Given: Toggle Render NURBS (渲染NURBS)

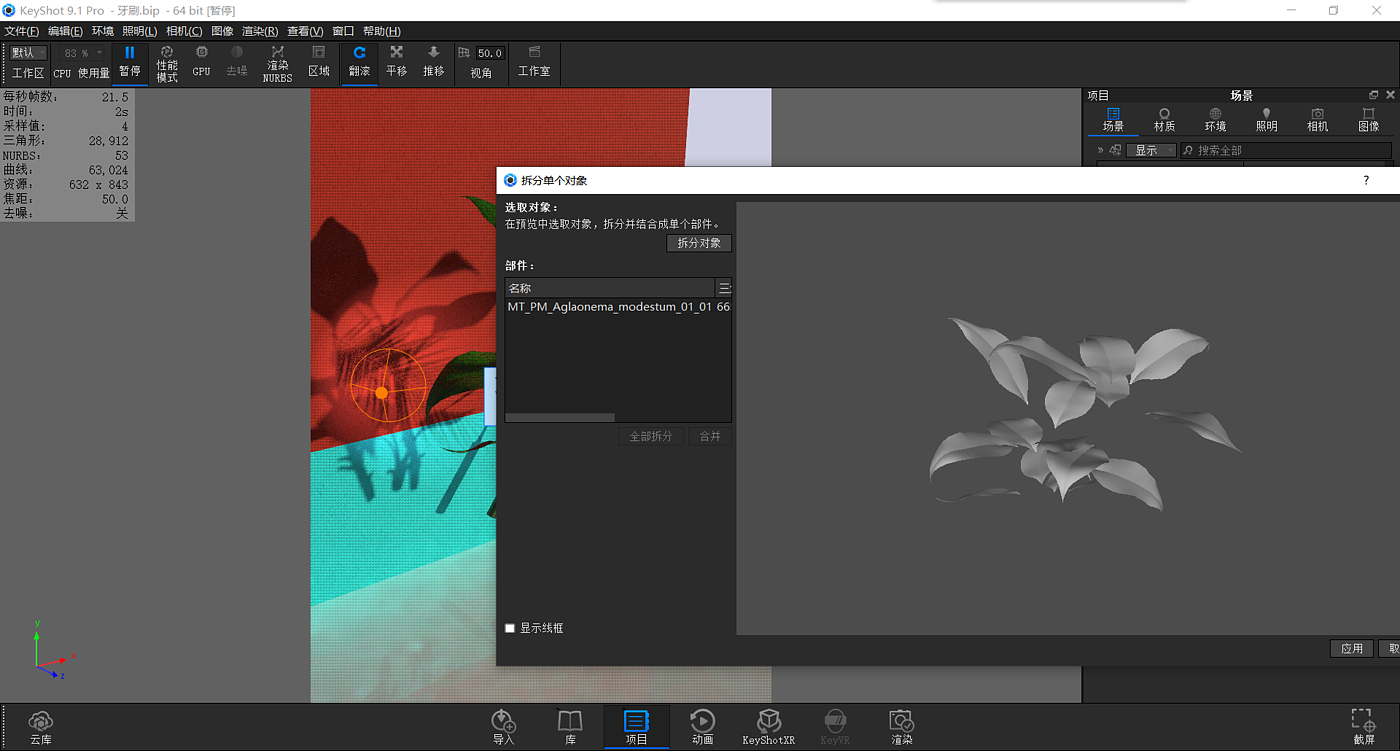Looking at the screenshot, I should (277, 63).
